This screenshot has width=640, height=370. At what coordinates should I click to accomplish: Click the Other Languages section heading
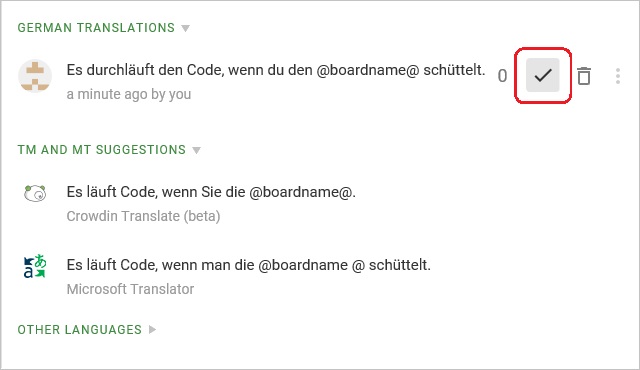(80, 329)
